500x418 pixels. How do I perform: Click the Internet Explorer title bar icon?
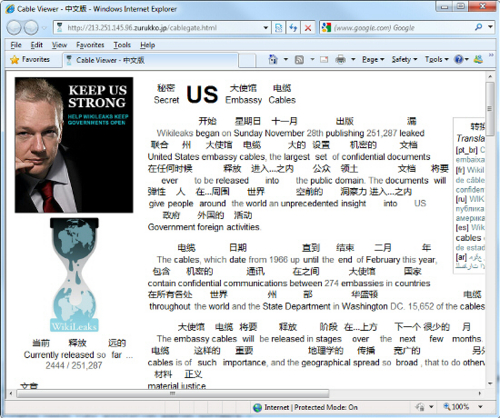[x=10, y=9]
